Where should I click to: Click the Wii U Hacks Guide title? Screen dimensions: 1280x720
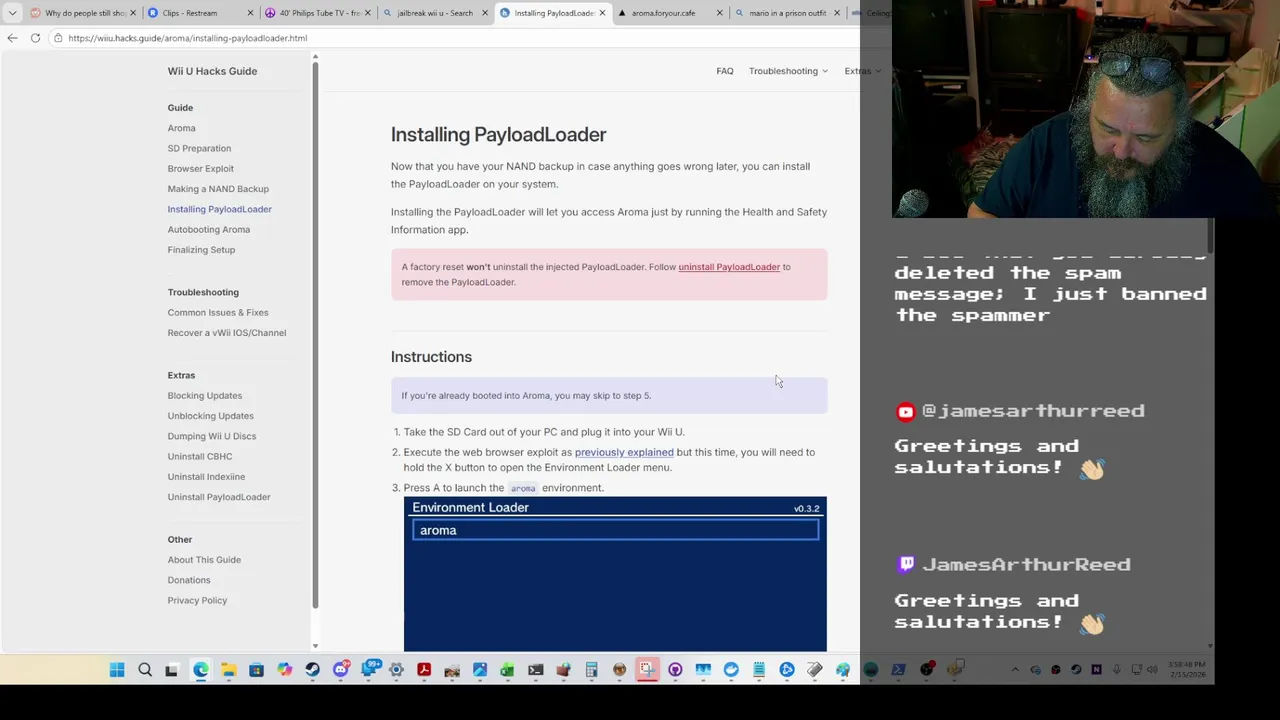pos(212,71)
